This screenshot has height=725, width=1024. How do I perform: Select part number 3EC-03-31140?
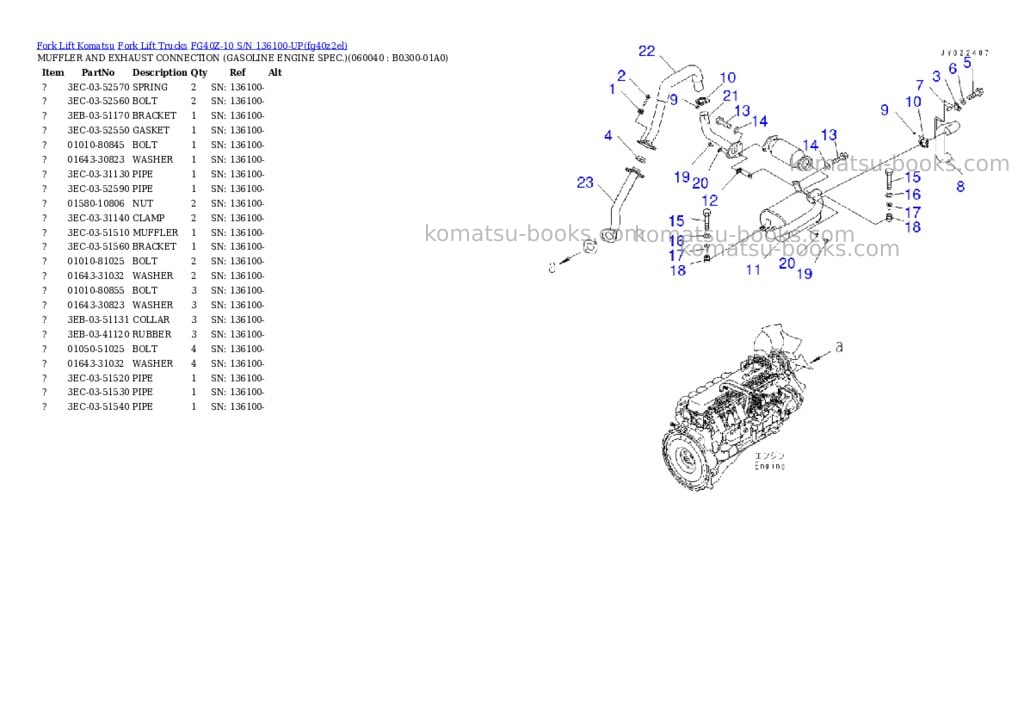pyautogui.click(x=98, y=218)
